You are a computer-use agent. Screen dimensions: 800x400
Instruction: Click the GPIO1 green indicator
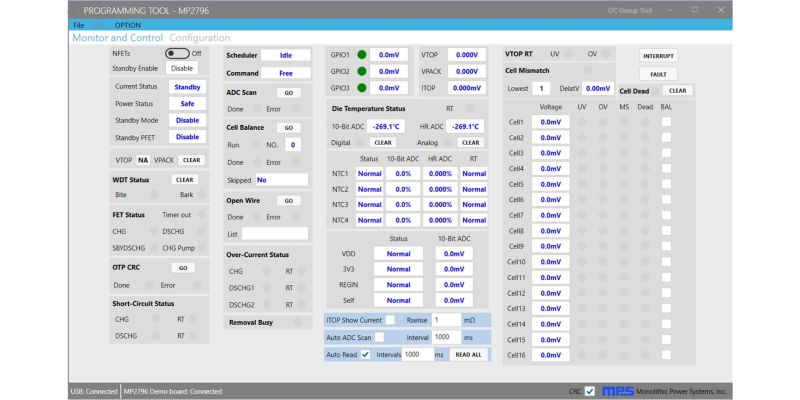[x=362, y=55]
